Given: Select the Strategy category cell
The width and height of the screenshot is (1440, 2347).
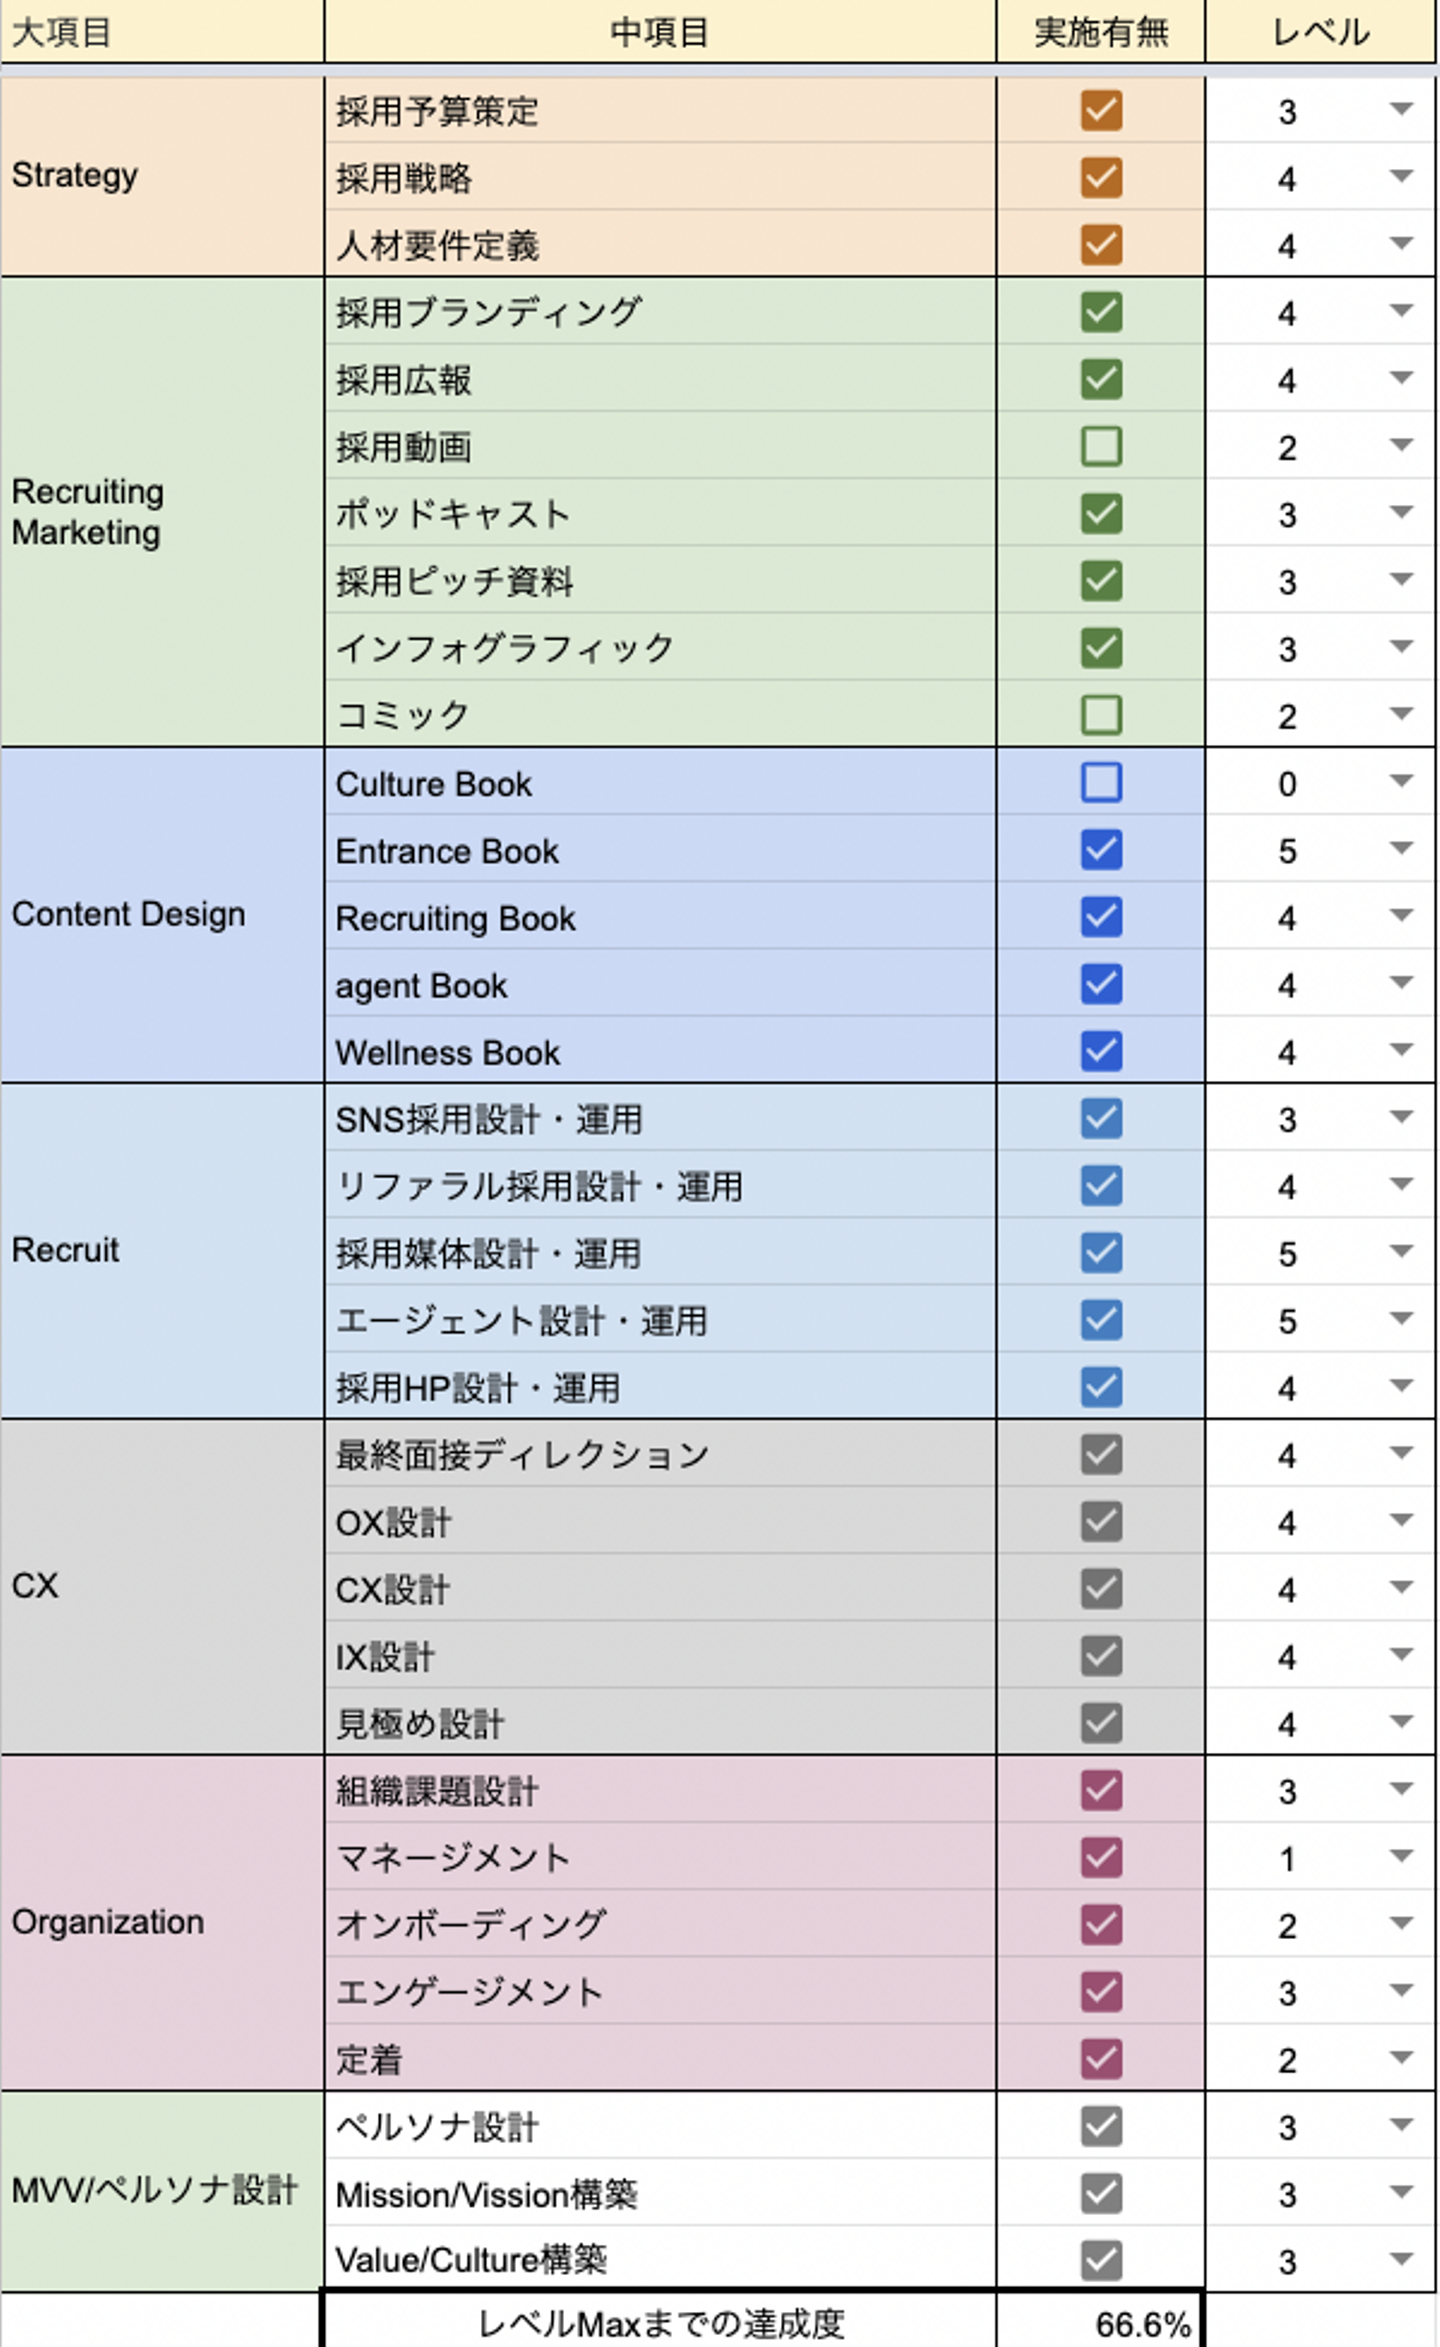Looking at the screenshot, I should point(162,176).
